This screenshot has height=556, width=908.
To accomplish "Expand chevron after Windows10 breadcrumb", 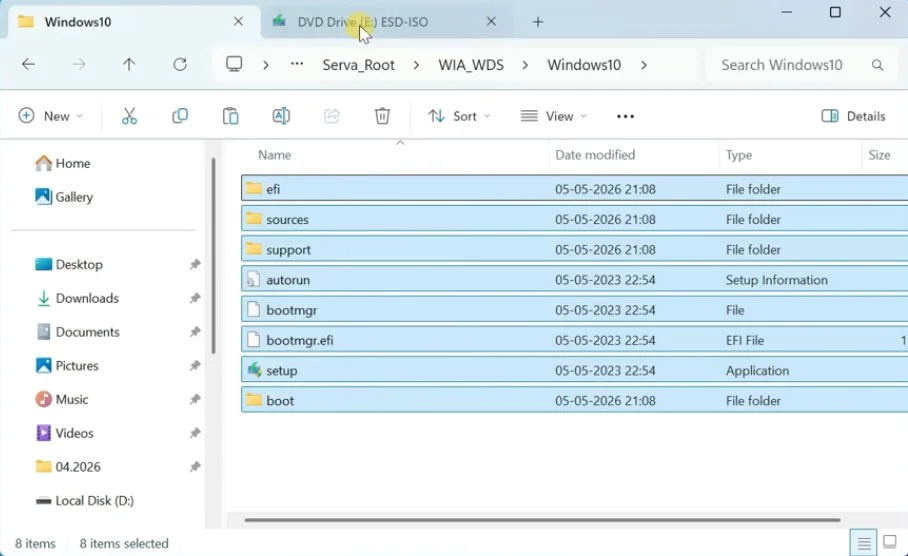I will (x=643, y=65).
